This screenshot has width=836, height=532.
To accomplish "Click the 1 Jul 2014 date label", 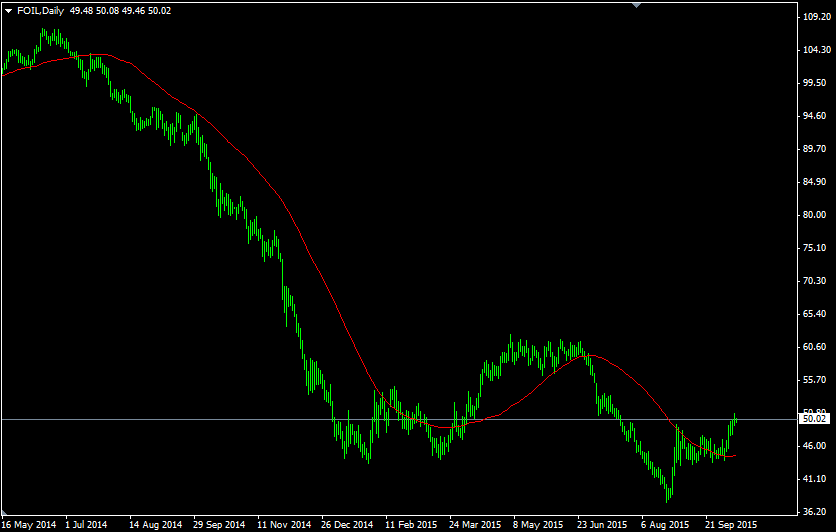I will tap(86, 525).
